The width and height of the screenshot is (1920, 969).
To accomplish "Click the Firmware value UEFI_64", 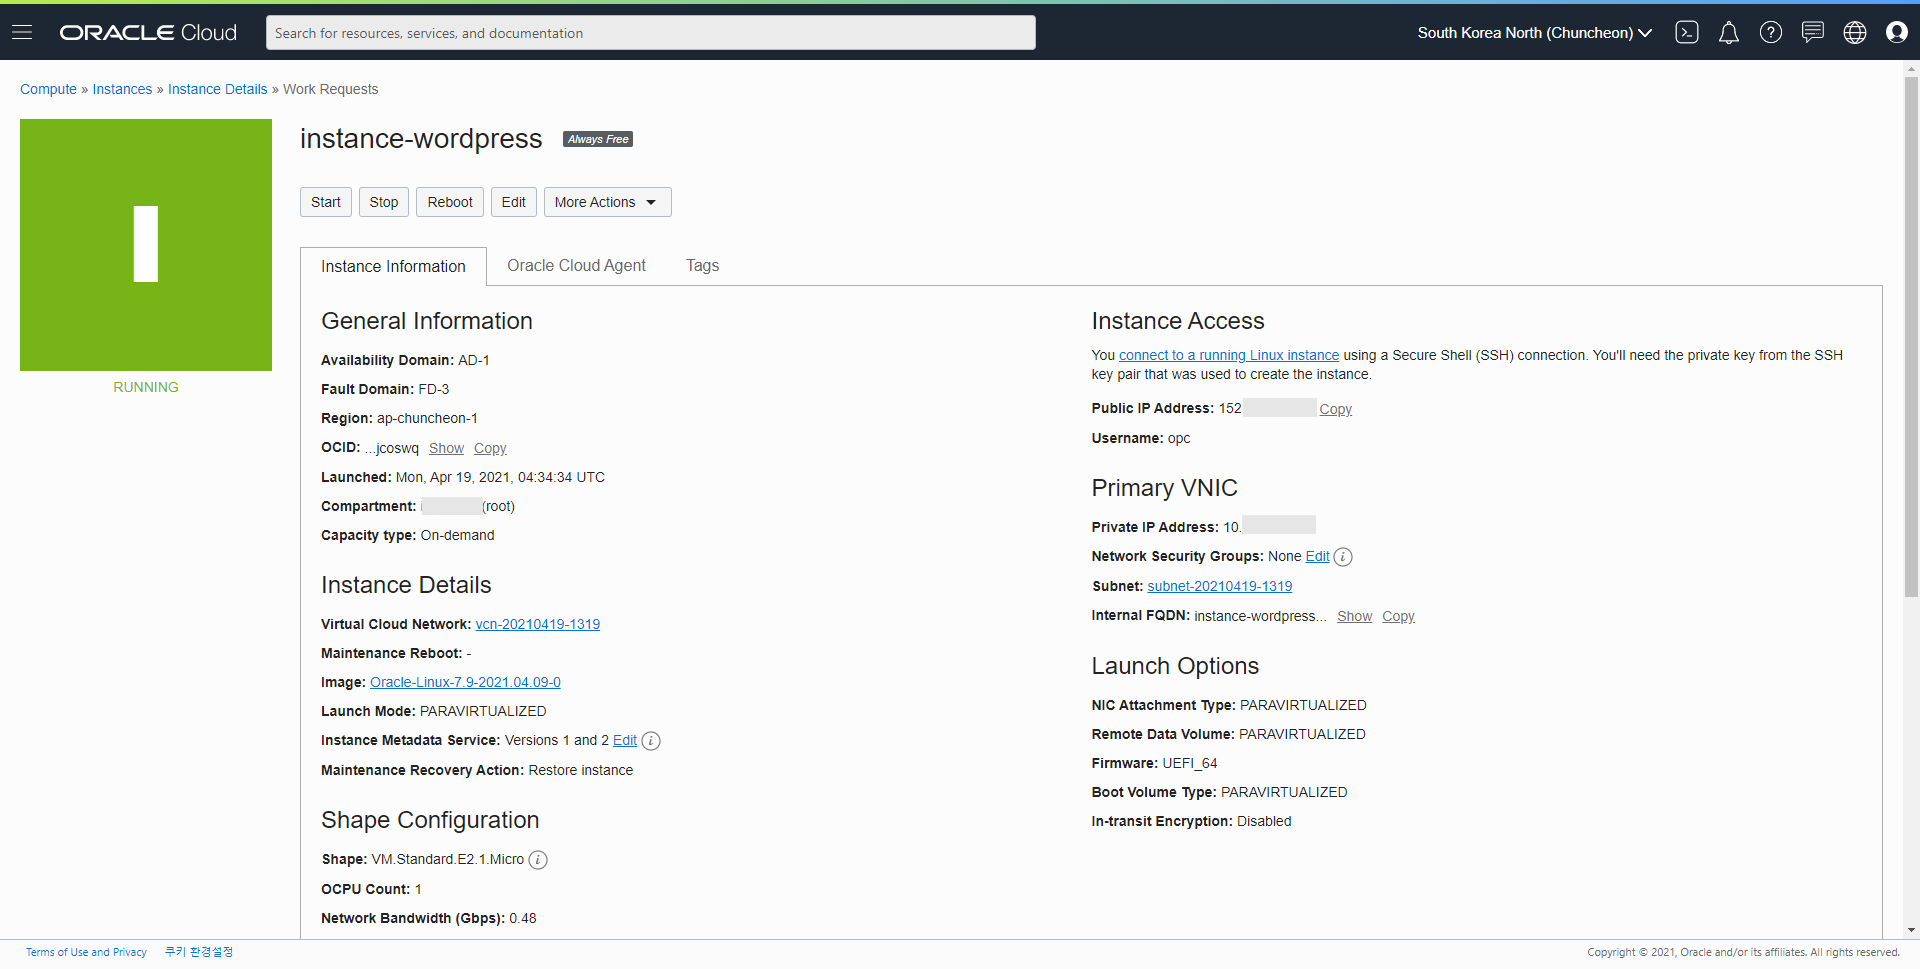I will tap(1190, 763).
